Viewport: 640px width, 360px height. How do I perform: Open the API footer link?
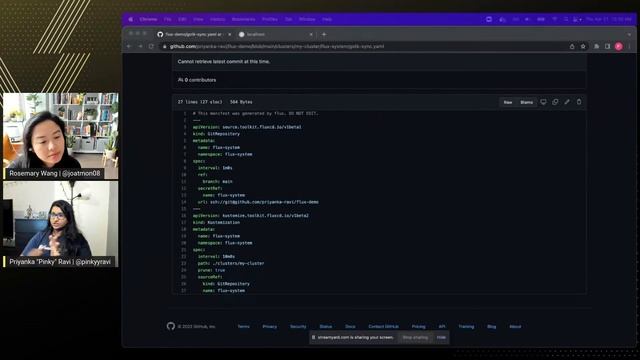point(442,327)
